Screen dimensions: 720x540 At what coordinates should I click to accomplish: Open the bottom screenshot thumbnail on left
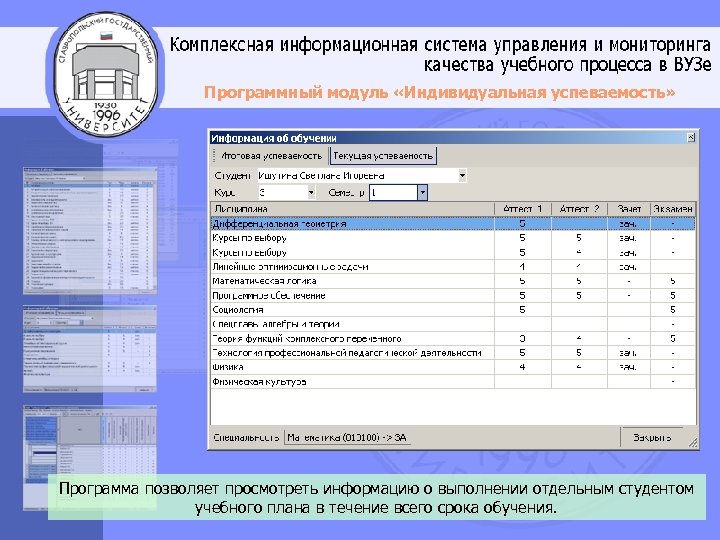pos(90,458)
